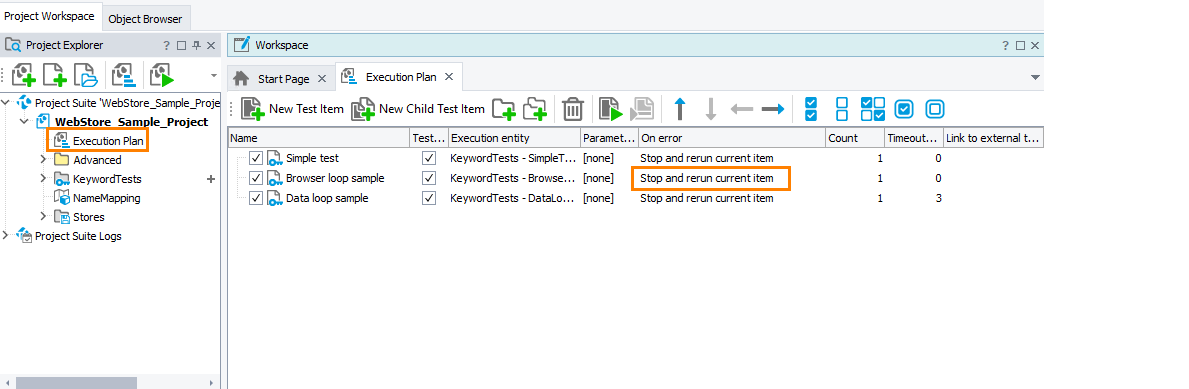Click New Child Test Item button
1189x389 pixels.
point(418,109)
